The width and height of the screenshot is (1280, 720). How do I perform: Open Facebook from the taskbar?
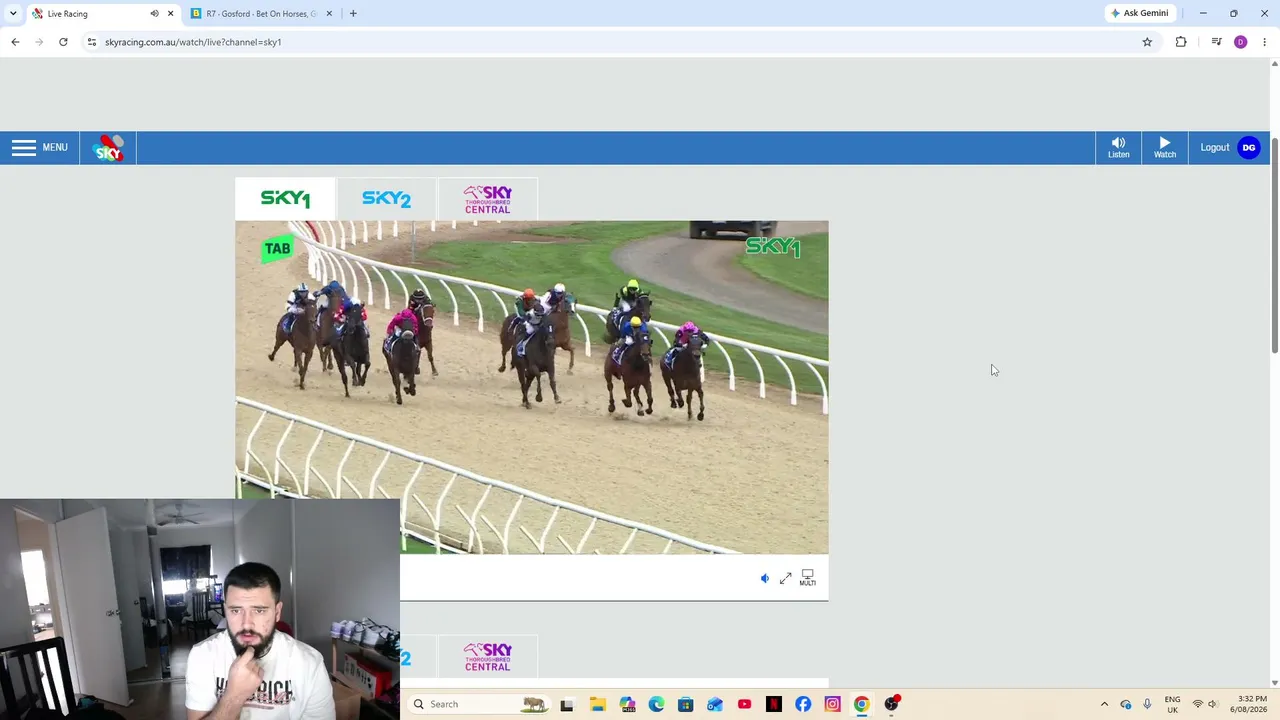(x=803, y=704)
